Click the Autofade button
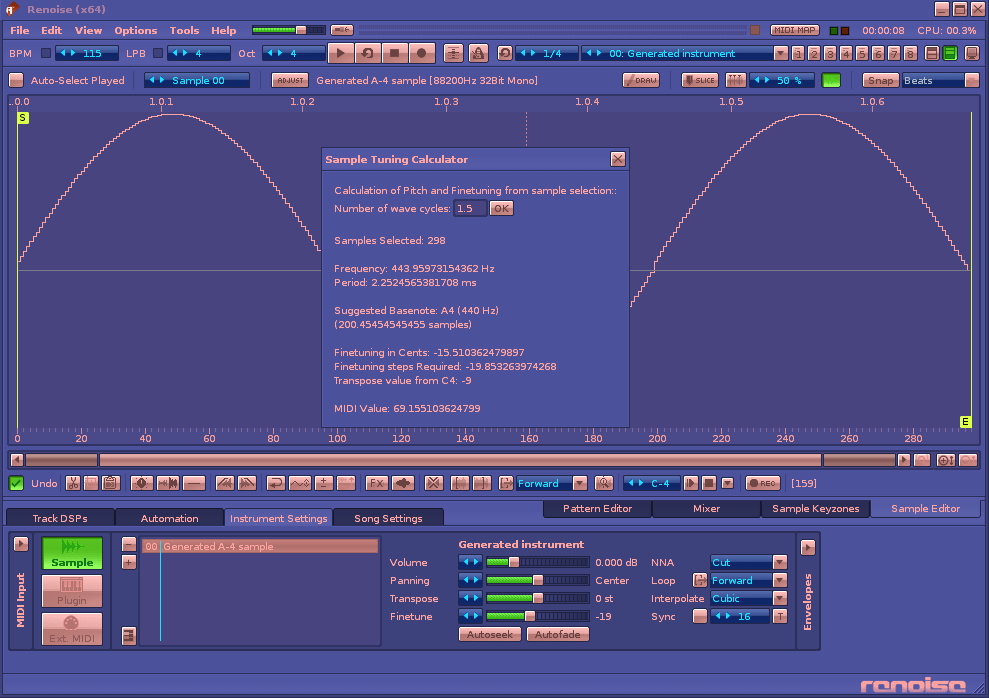The image size is (989, 698). pyautogui.click(x=558, y=635)
